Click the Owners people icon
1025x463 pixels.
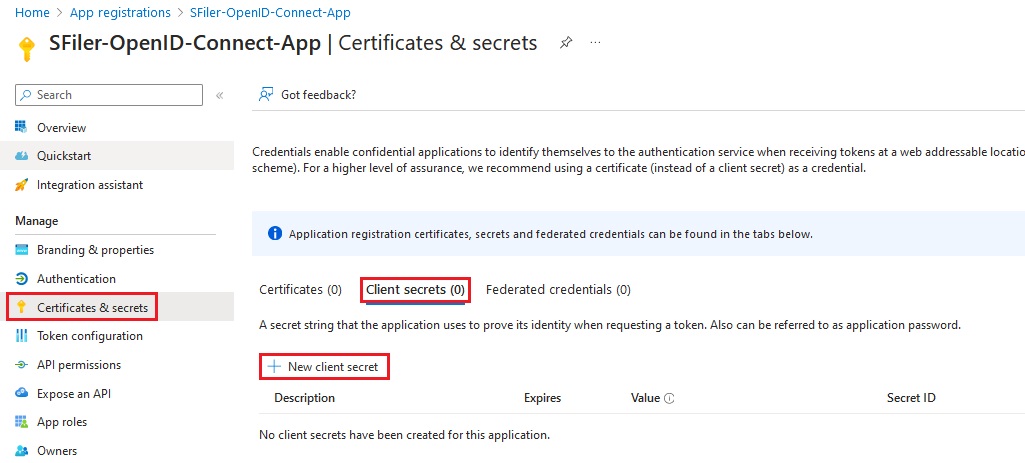pos(22,451)
